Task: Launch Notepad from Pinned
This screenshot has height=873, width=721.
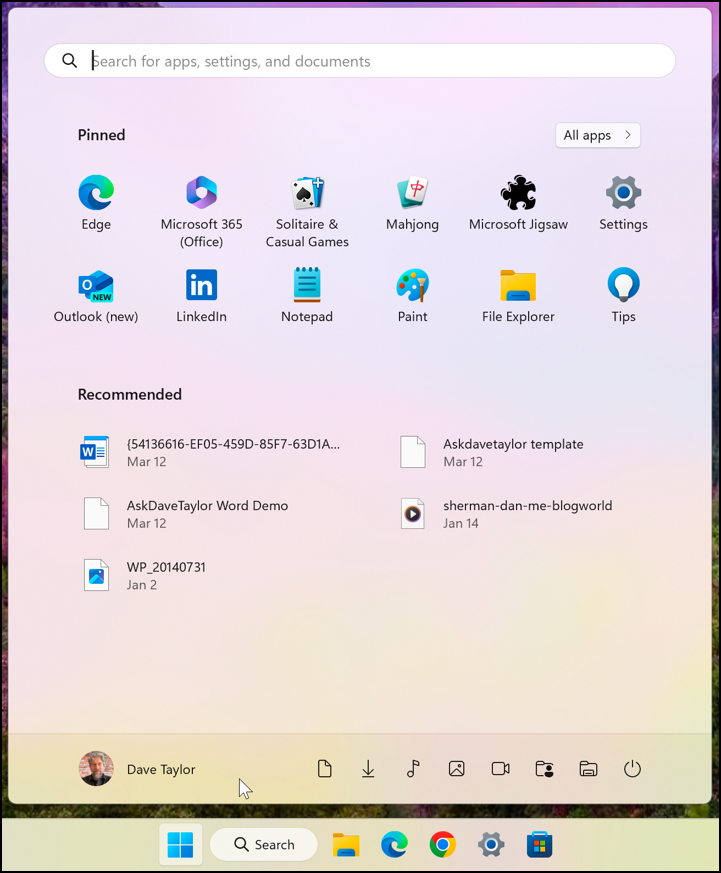Action: pyautogui.click(x=307, y=296)
